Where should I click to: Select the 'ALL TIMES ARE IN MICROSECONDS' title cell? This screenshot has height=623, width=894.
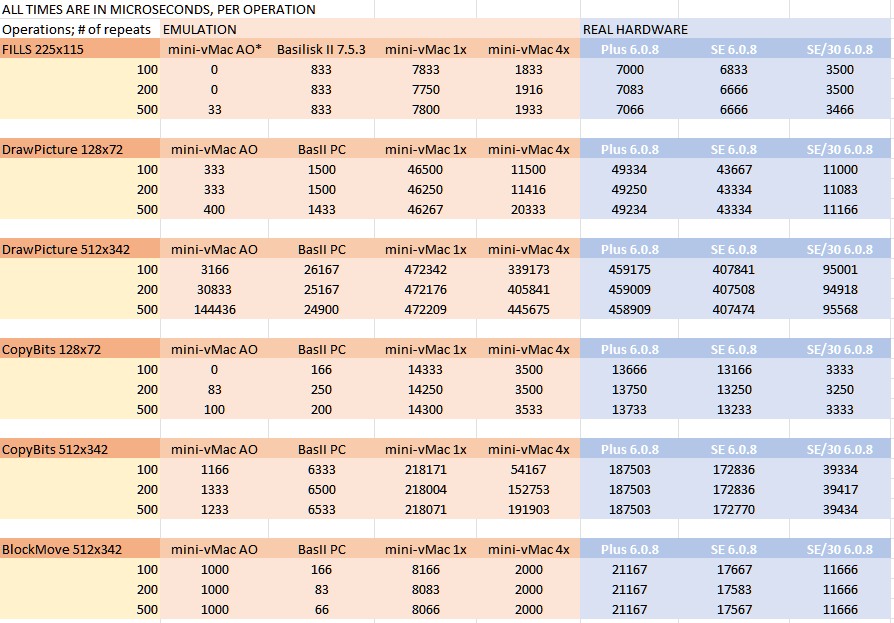pyautogui.click(x=159, y=9)
